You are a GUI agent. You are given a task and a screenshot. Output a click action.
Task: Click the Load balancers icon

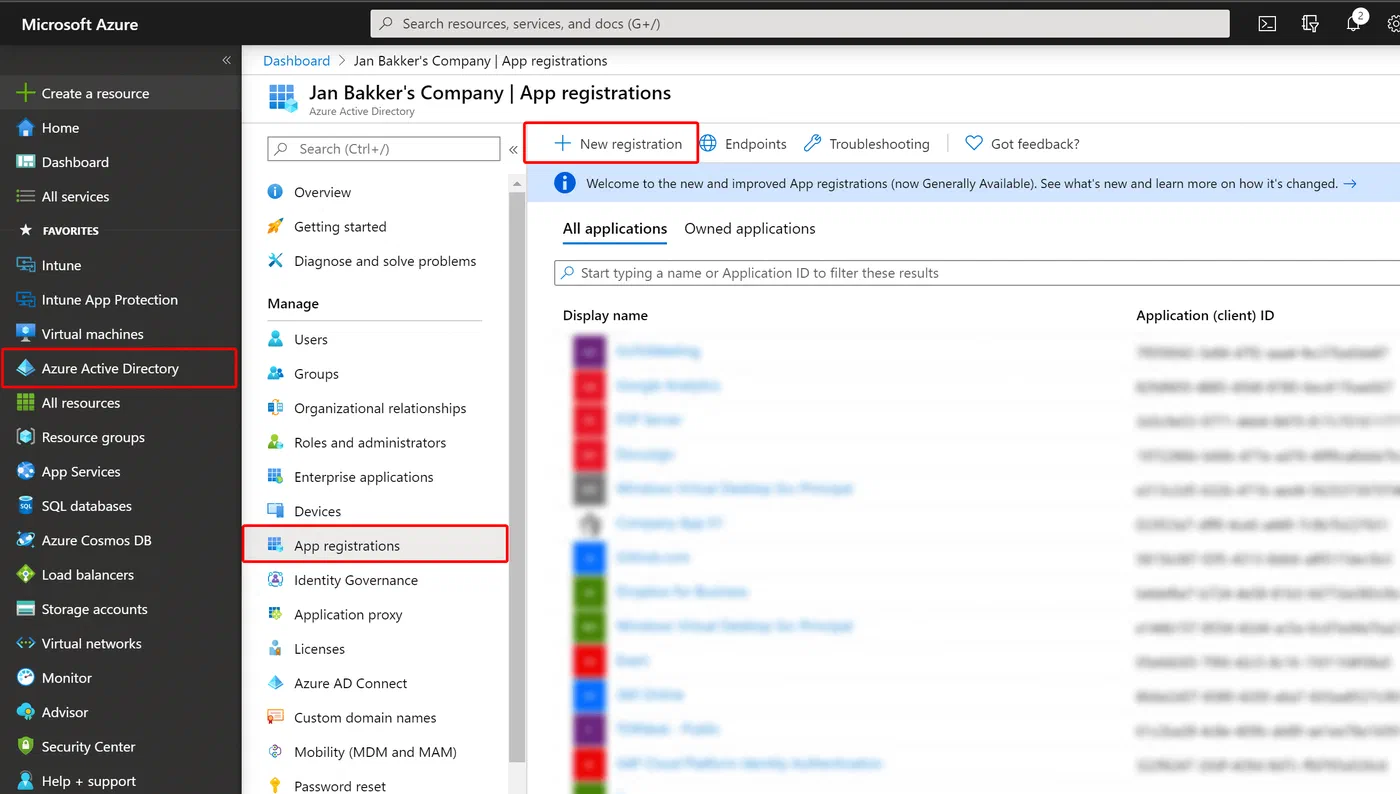pyautogui.click(x=25, y=575)
